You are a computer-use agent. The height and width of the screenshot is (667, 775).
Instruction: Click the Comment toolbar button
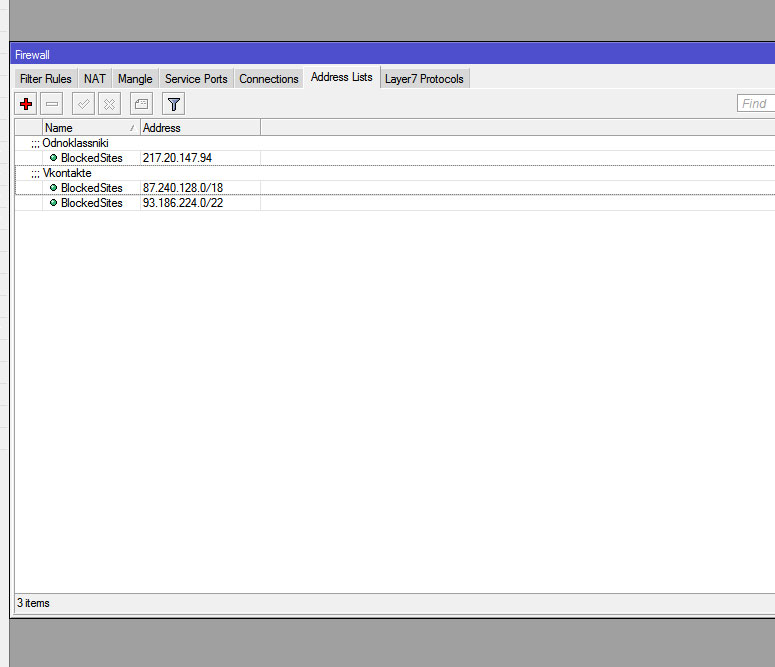141,104
